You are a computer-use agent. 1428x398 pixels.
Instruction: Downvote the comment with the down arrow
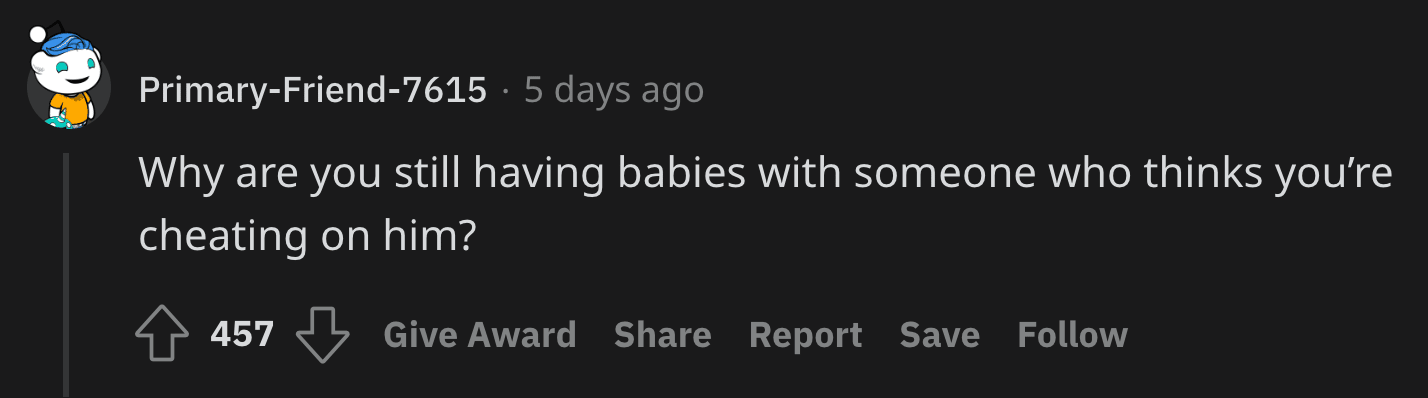pyautogui.click(x=323, y=335)
